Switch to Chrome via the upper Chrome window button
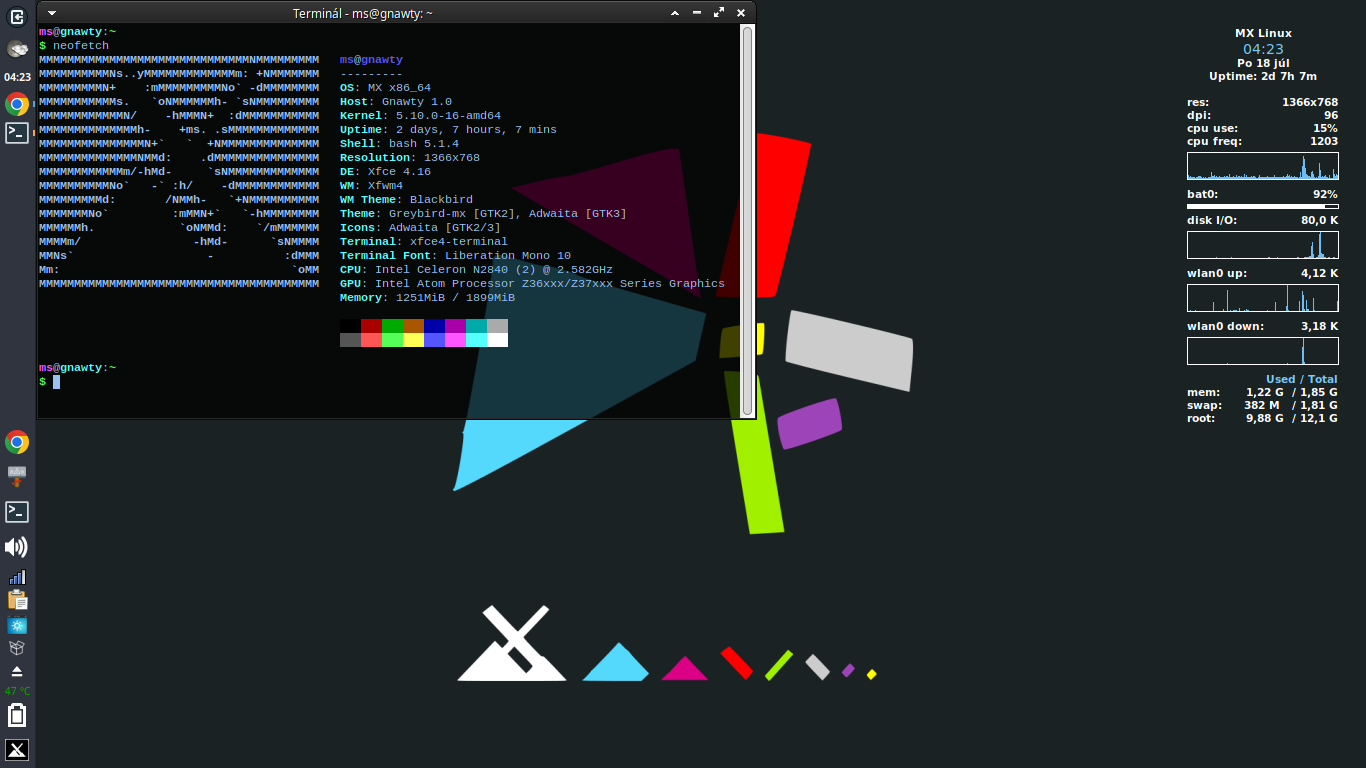 coord(17,104)
